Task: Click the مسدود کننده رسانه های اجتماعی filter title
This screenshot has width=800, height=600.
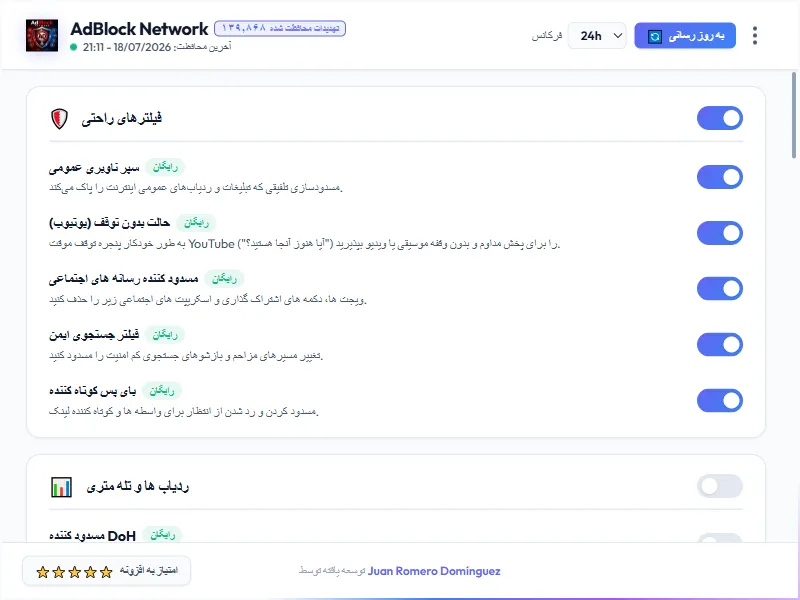Action: click(123, 279)
